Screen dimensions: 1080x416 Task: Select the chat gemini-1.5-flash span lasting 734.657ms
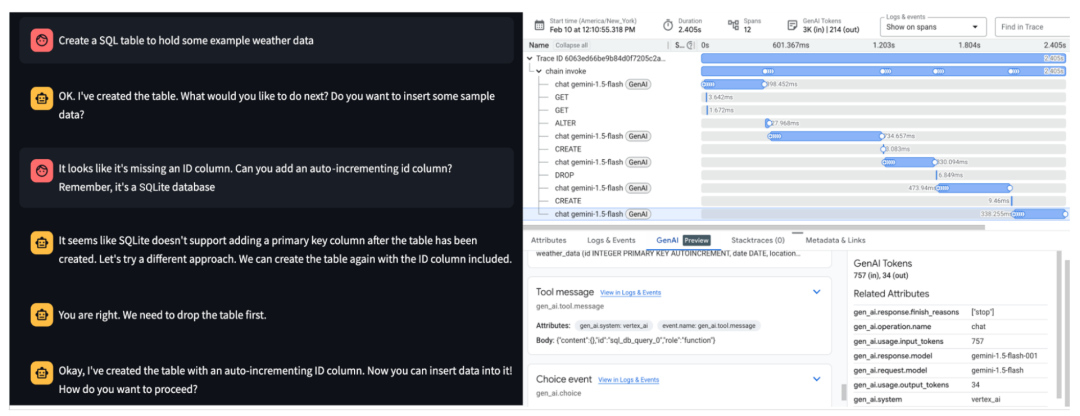pyautogui.click(x=796, y=136)
